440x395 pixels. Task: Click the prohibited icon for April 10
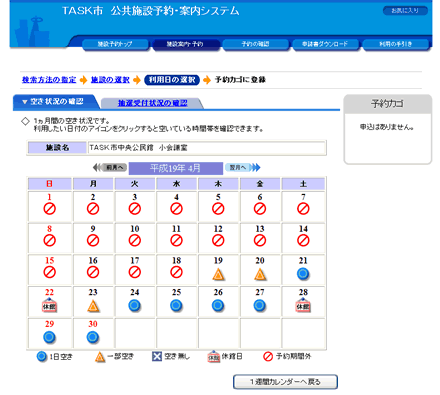click(135, 240)
